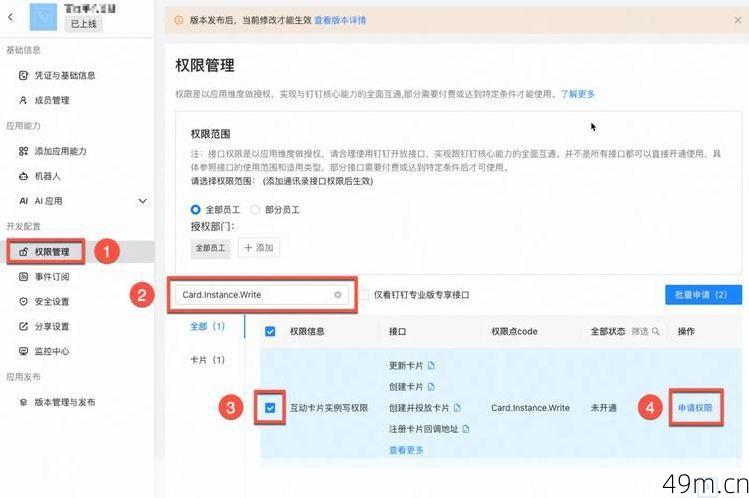
Task: Click the 批量申请 (2) button
Action: (x=703, y=295)
